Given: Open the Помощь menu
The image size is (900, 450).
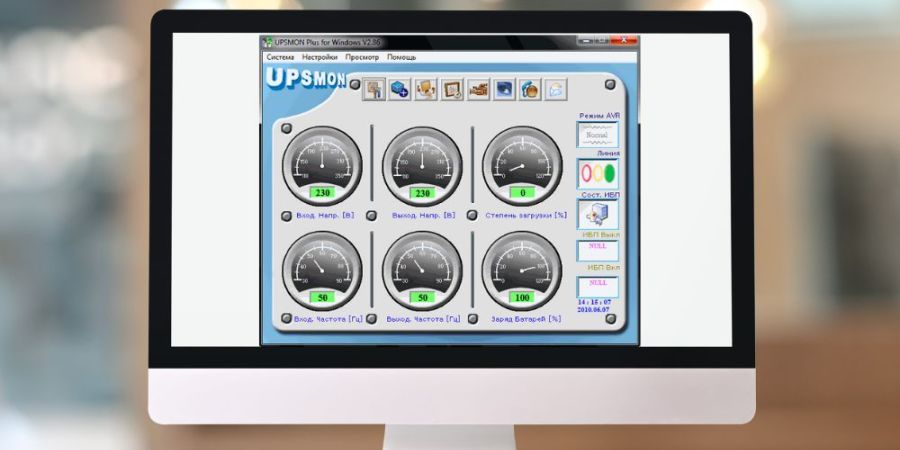Looking at the screenshot, I should (x=402, y=58).
